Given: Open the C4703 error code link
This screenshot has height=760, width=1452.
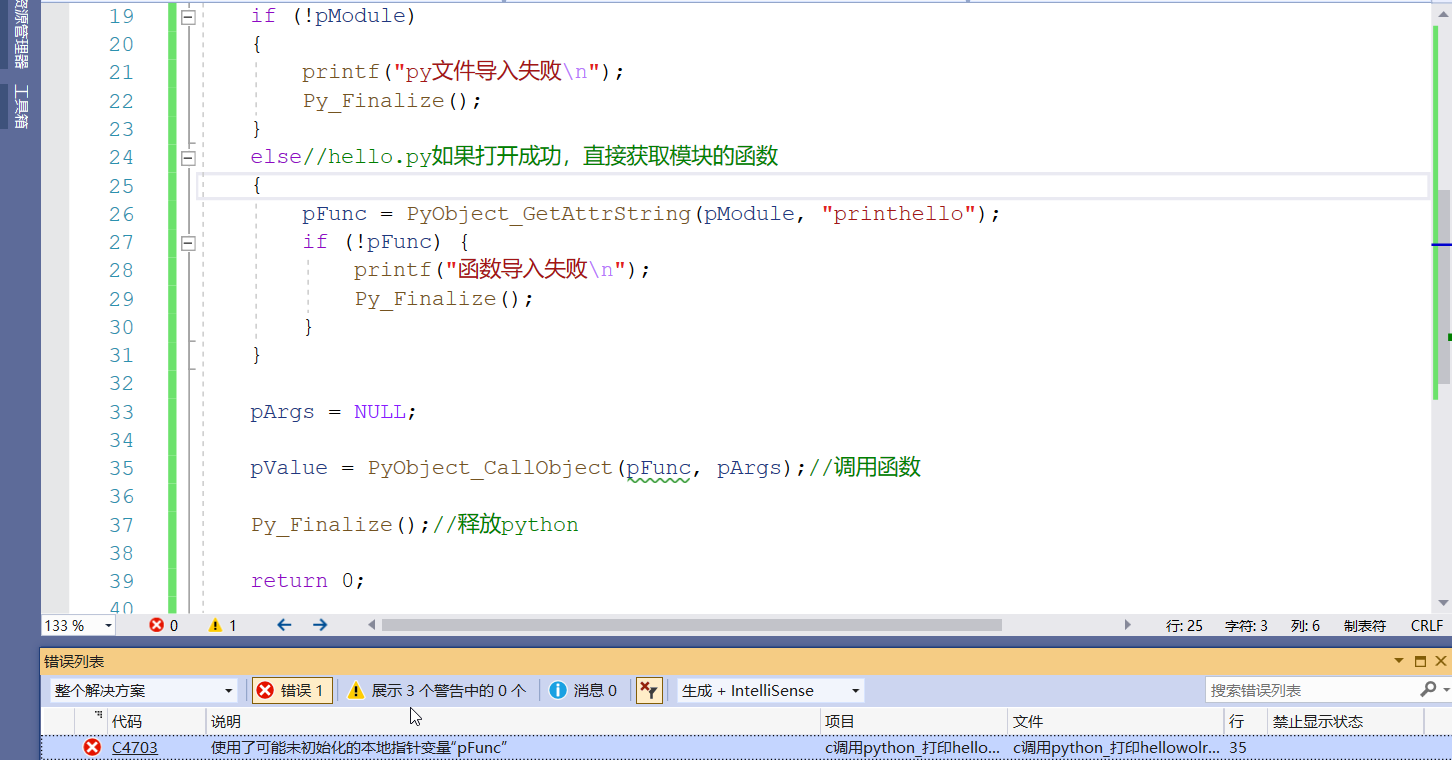Looking at the screenshot, I should [x=134, y=747].
